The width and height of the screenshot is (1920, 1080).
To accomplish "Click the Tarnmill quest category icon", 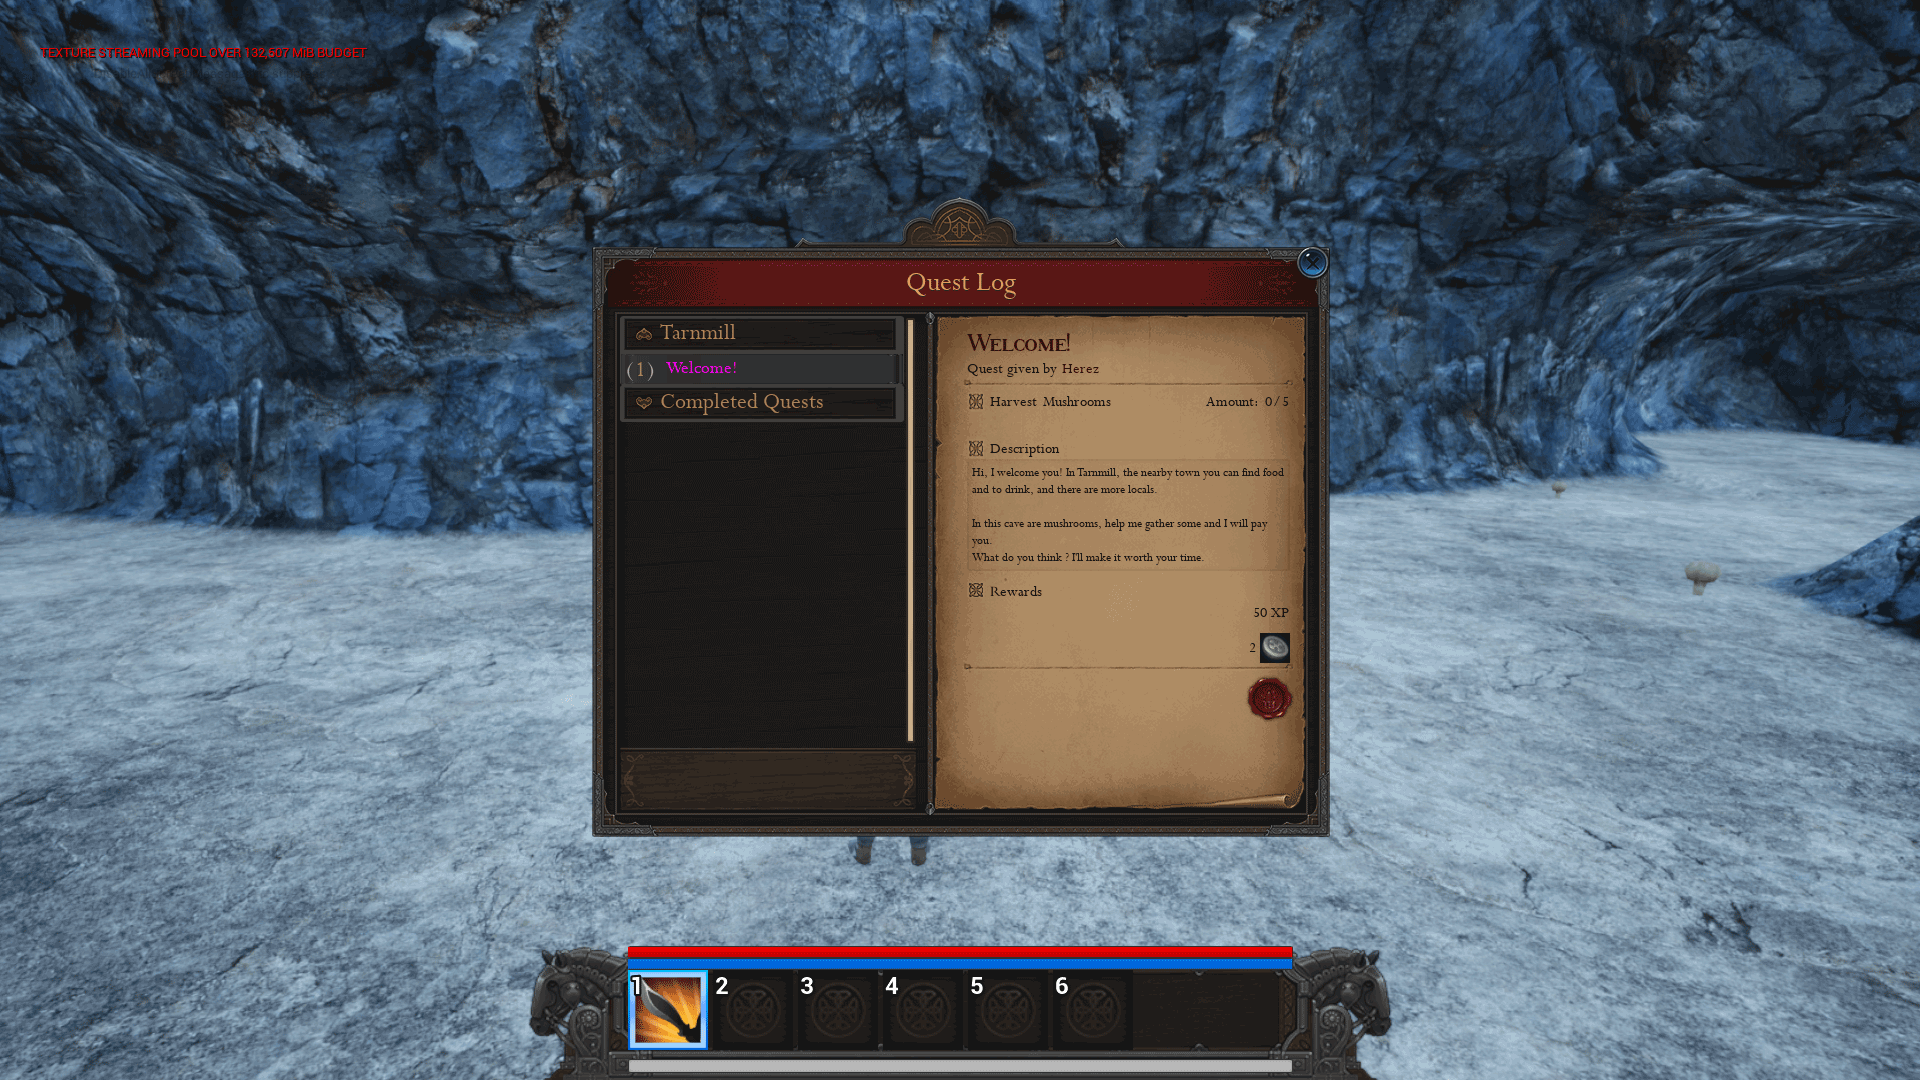I will [x=645, y=332].
